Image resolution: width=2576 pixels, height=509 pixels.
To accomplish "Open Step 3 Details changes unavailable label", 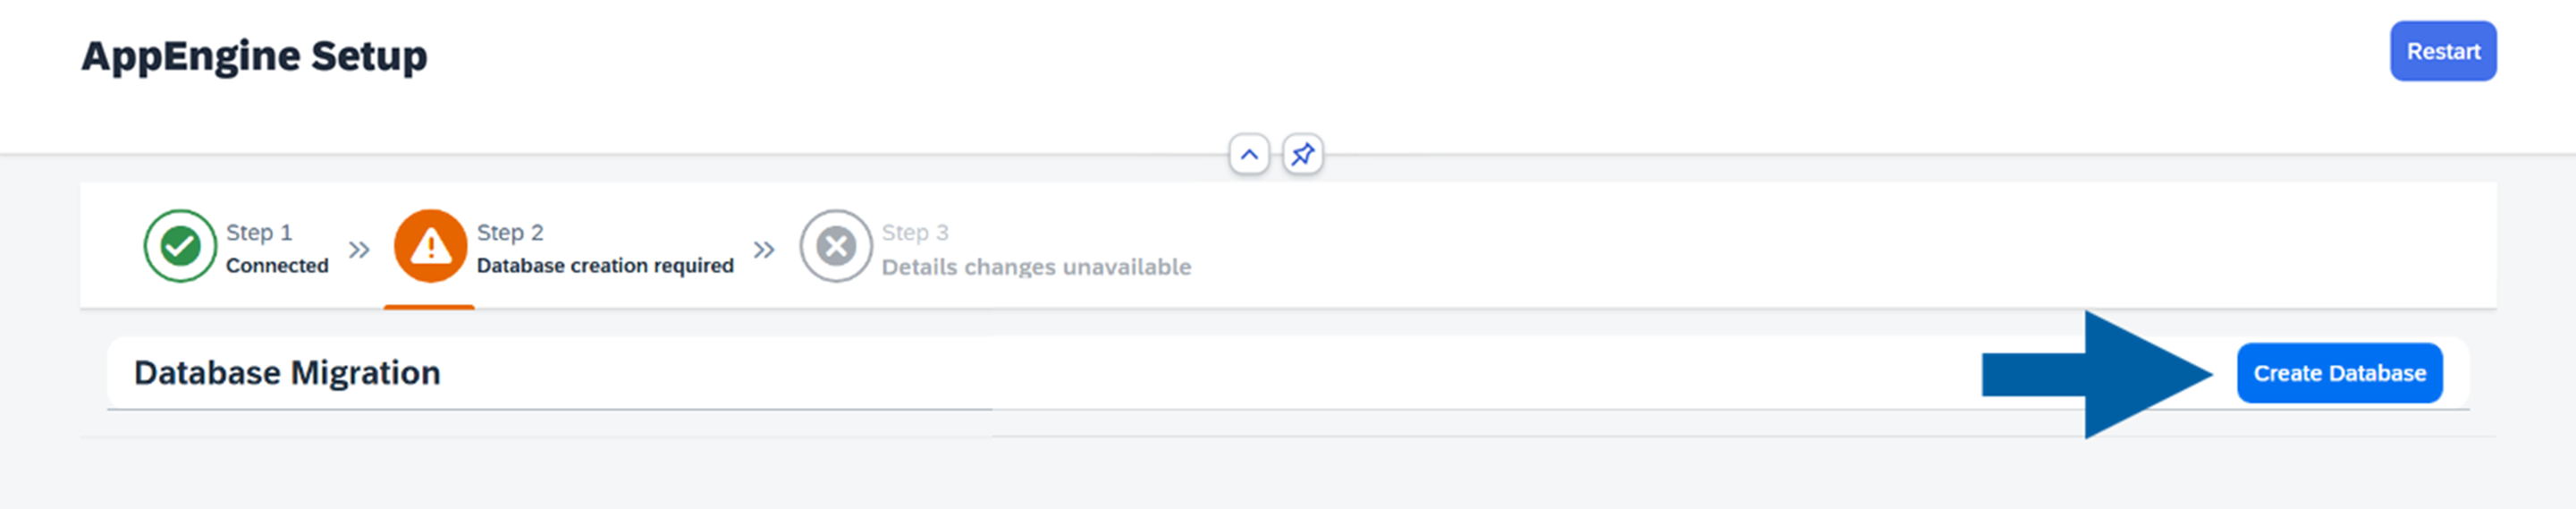I will pos(1036,249).
